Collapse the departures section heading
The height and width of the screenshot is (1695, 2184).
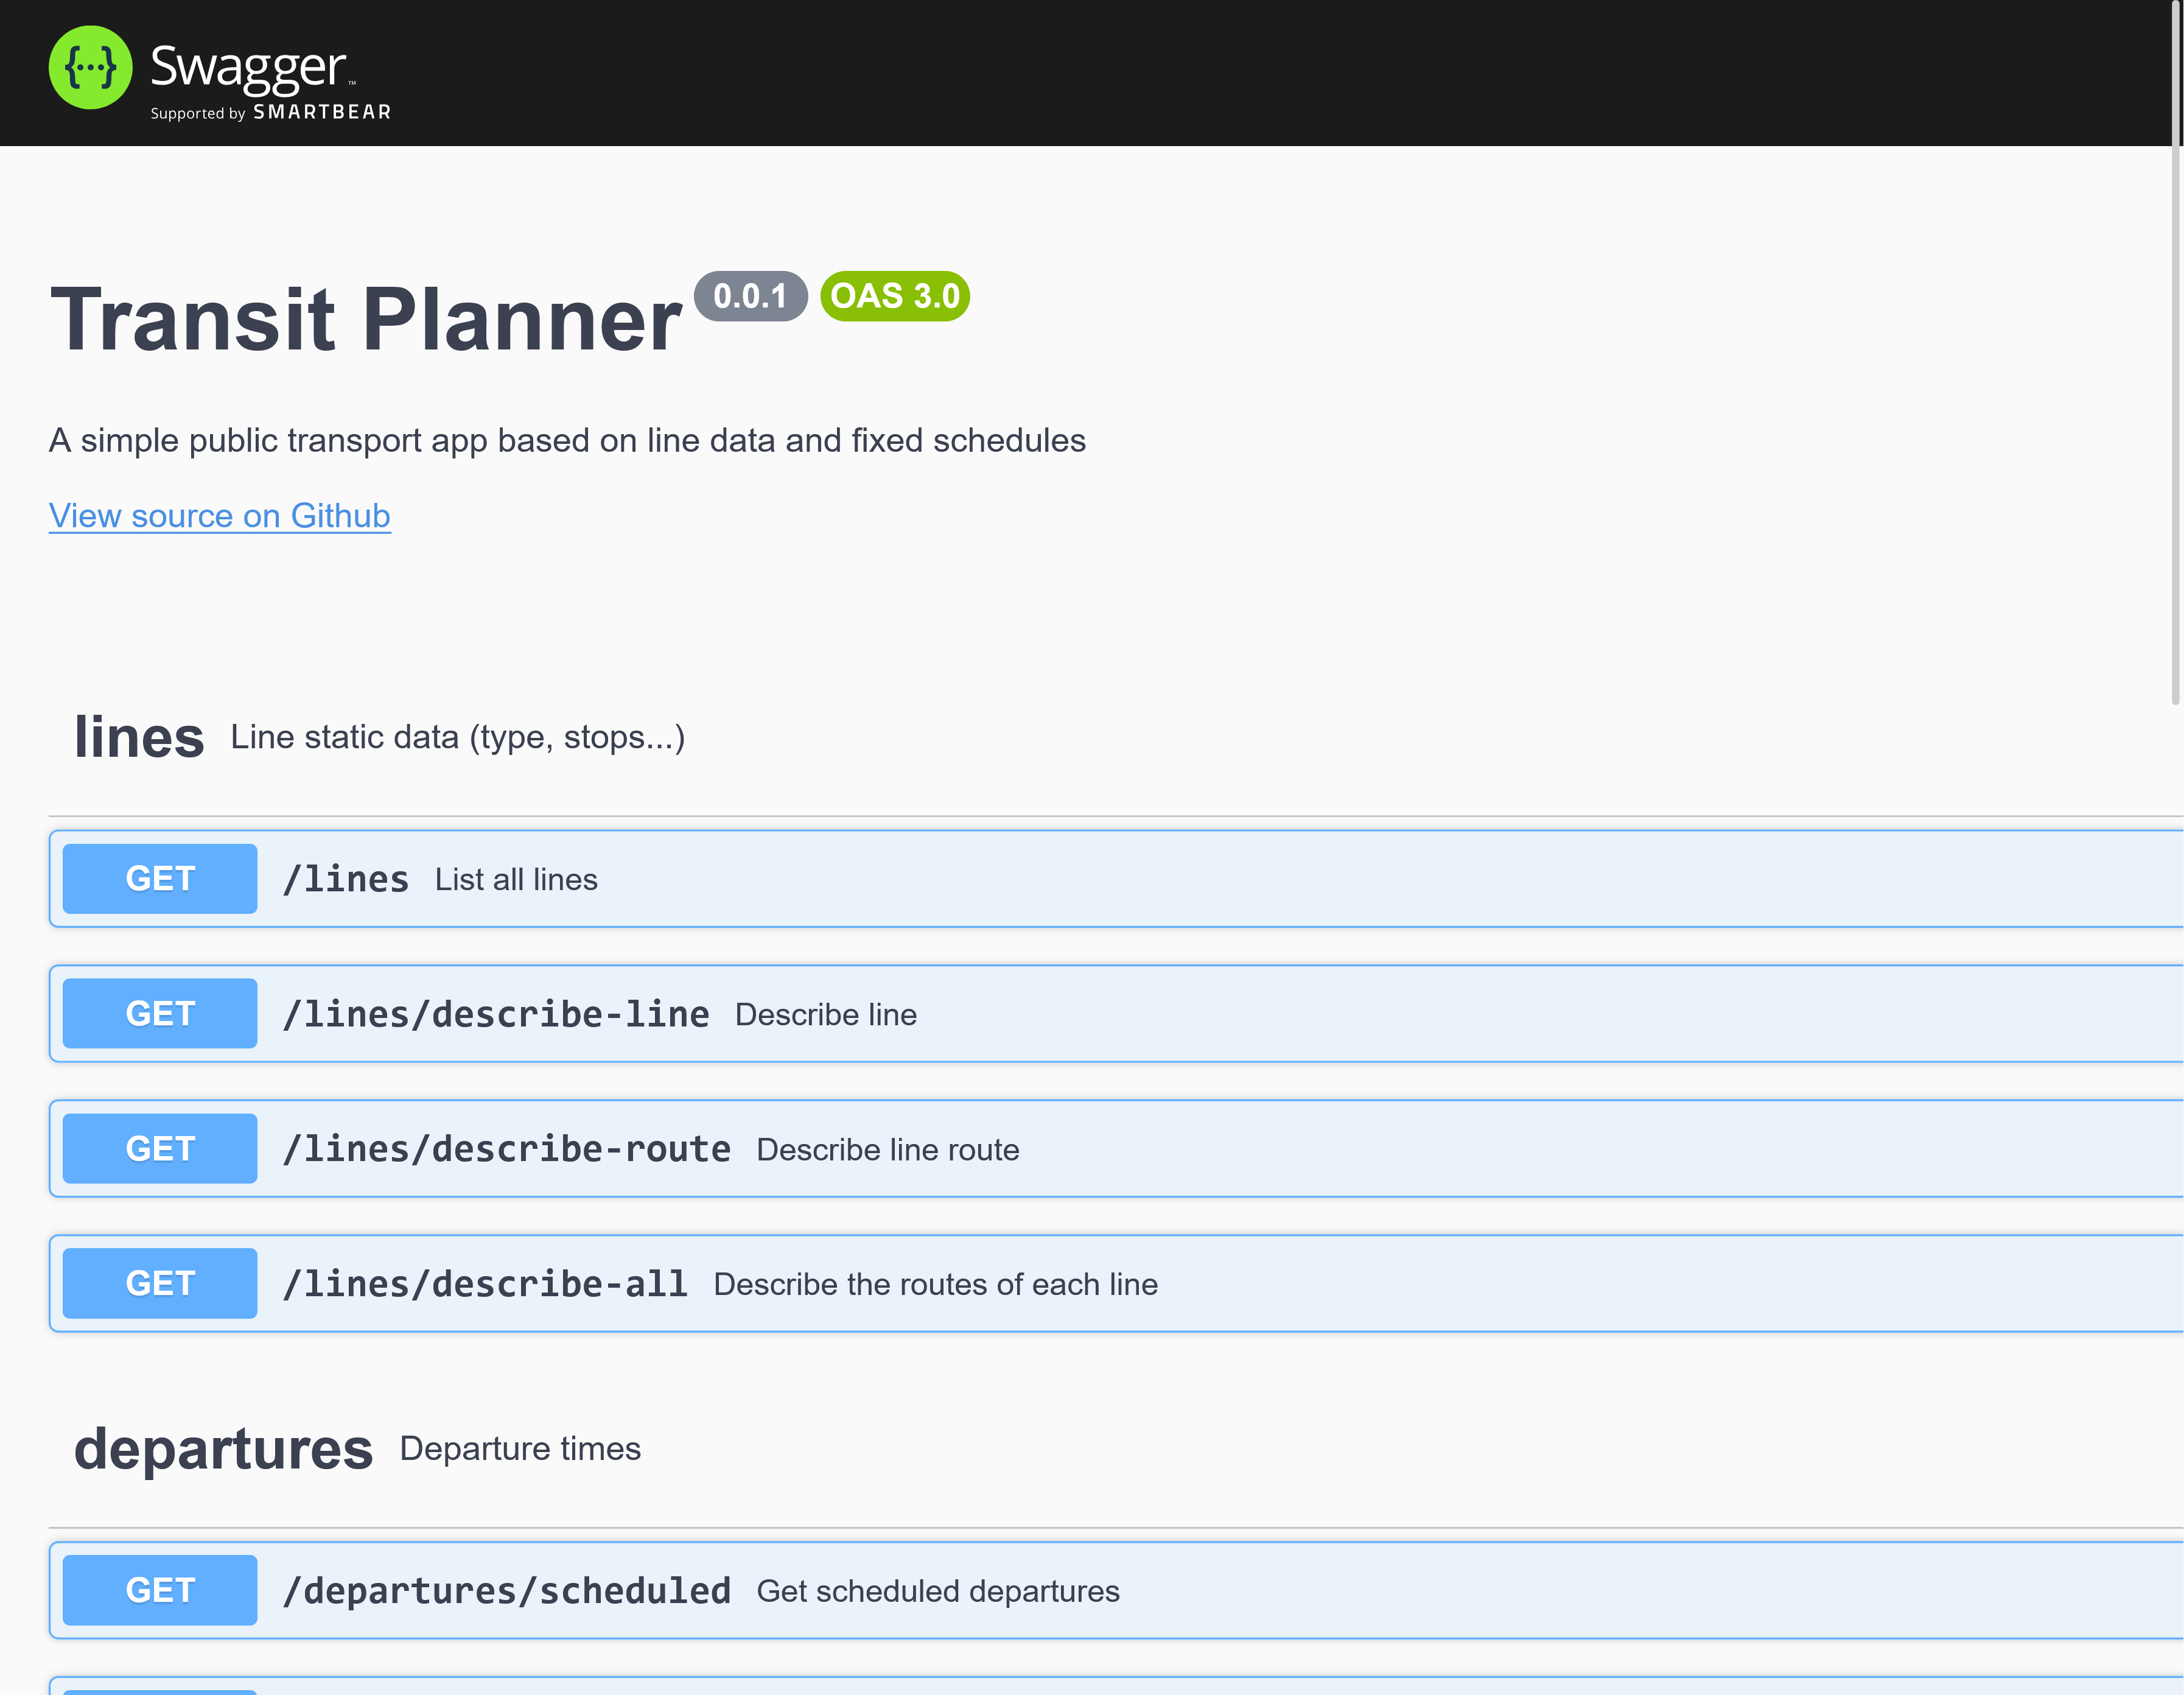tap(223, 1449)
